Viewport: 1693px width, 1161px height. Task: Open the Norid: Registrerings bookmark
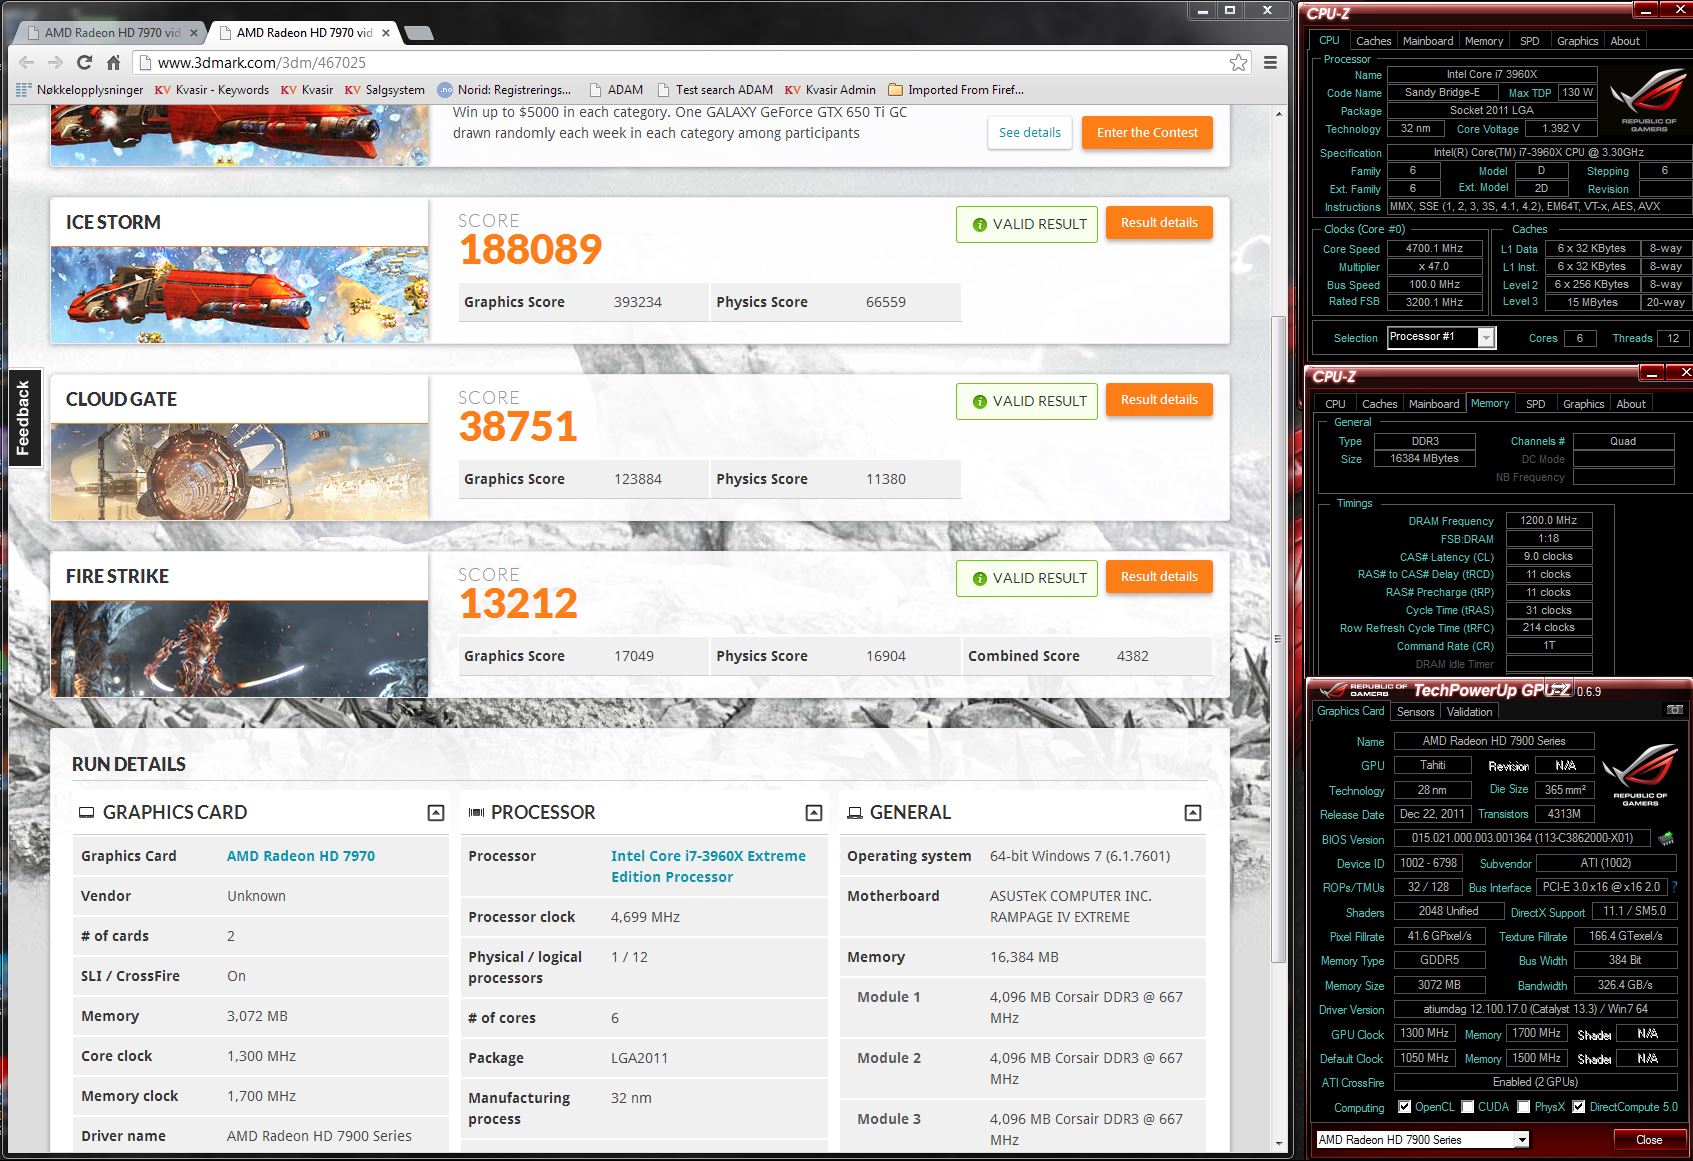505,89
